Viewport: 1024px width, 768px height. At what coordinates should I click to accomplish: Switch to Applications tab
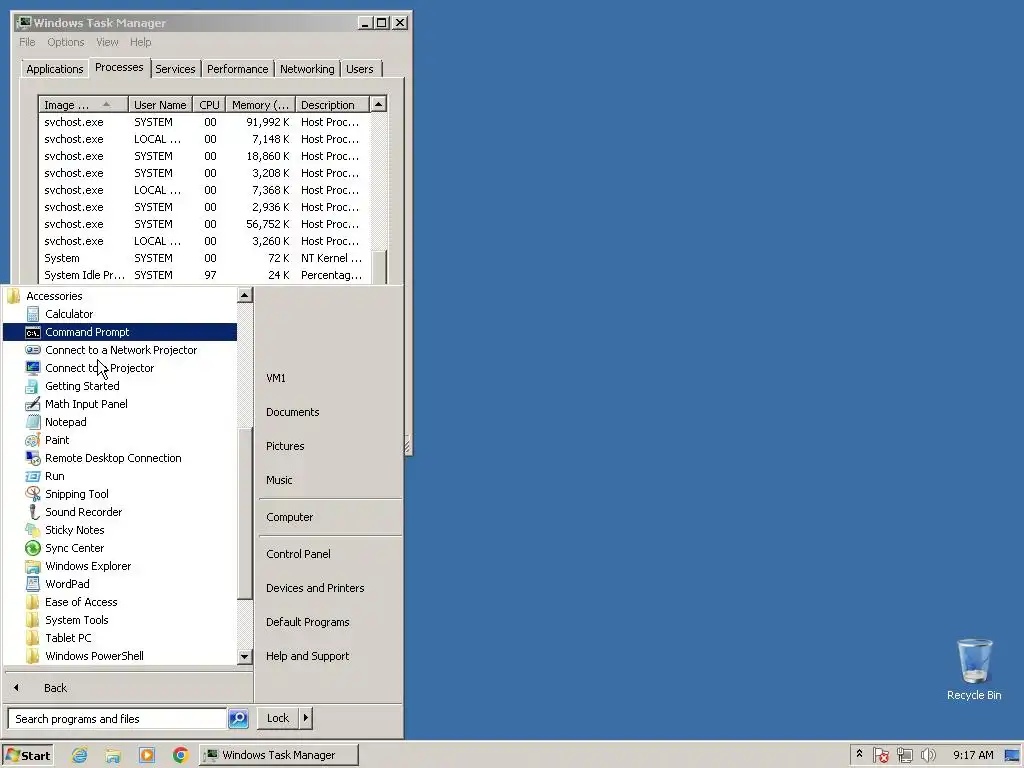coord(55,69)
